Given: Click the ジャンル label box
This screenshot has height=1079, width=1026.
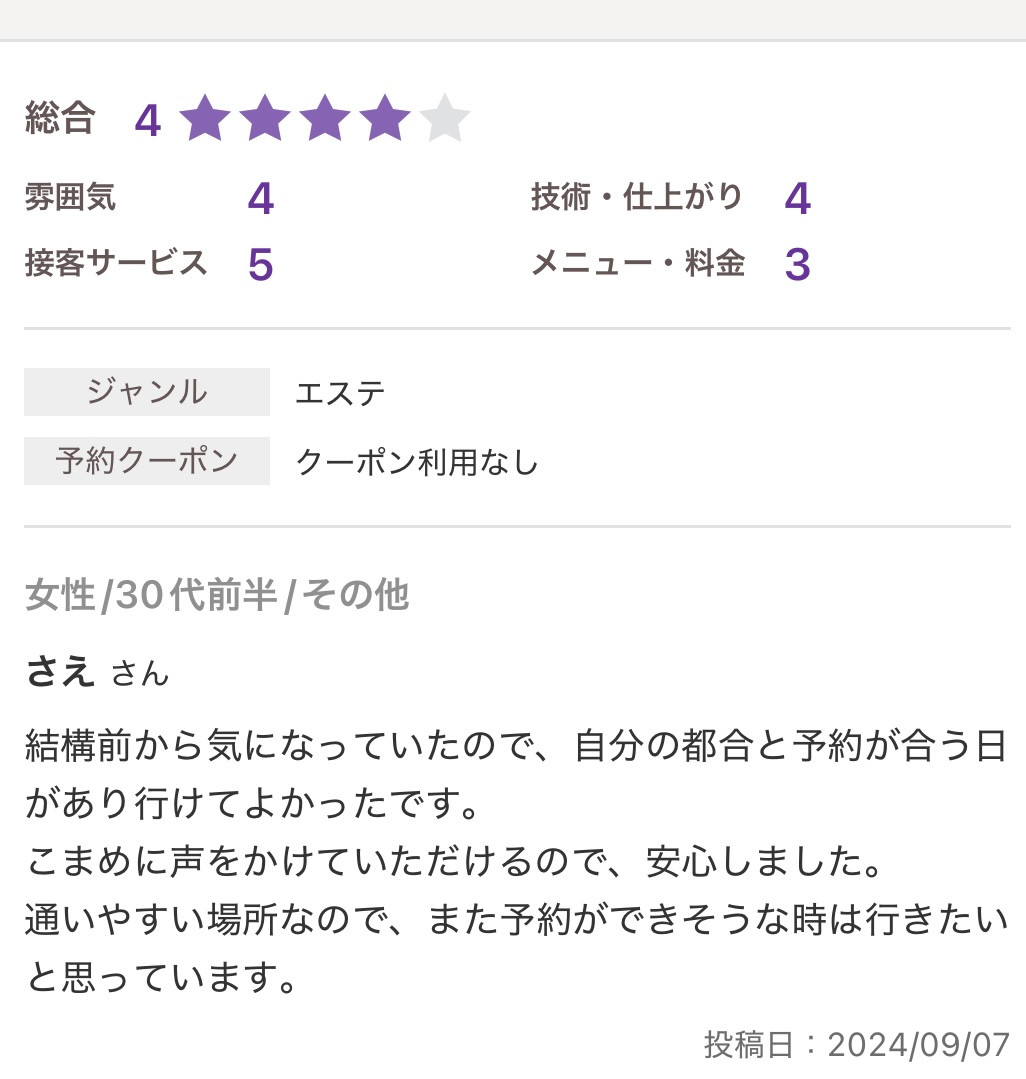Looking at the screenshot, I should pyautogui.click(x=147, y=392).
